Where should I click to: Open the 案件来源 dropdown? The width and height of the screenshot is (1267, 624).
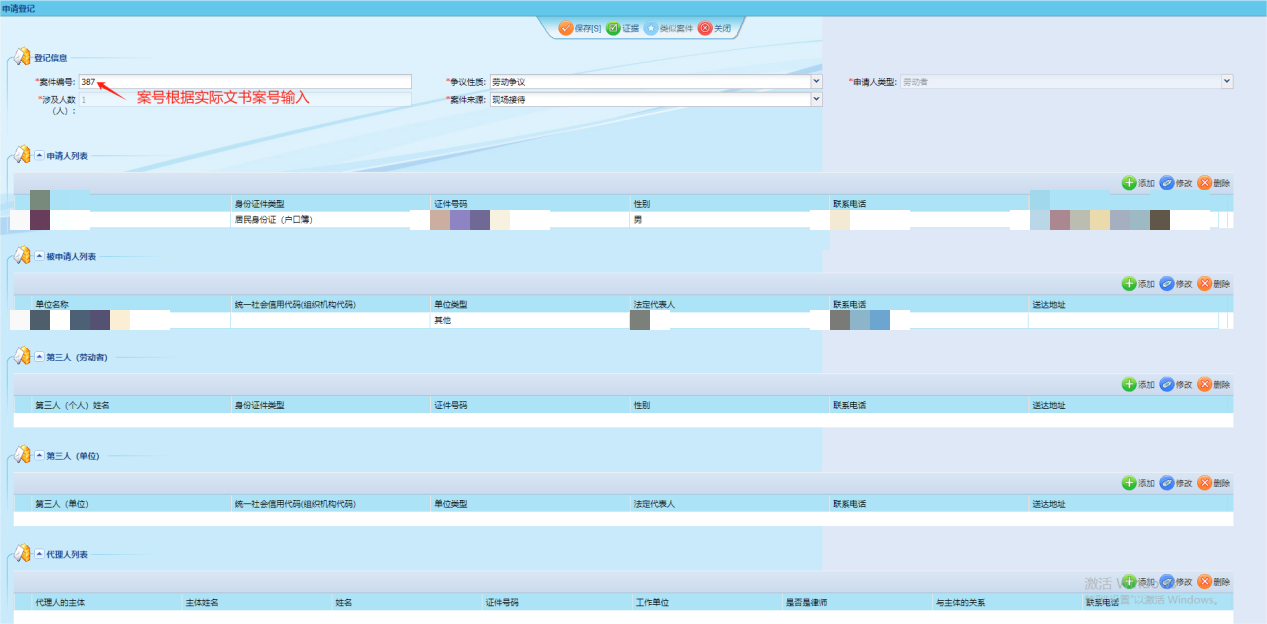816,99
